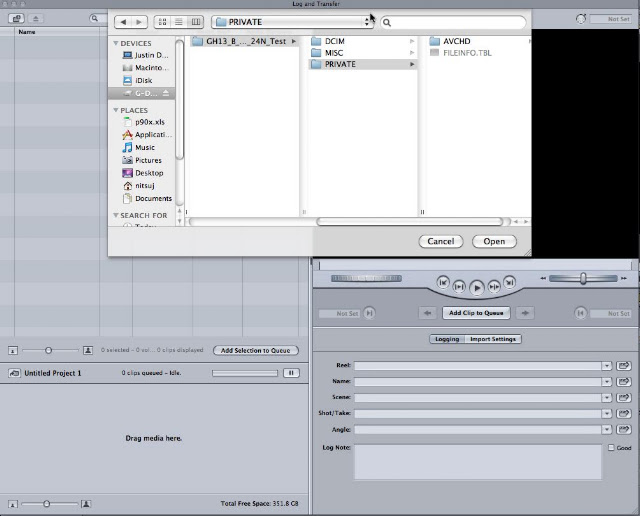
Task: Select the FILEINFO.TBL file
Action: pyautogui.click(x=461, y=53)
